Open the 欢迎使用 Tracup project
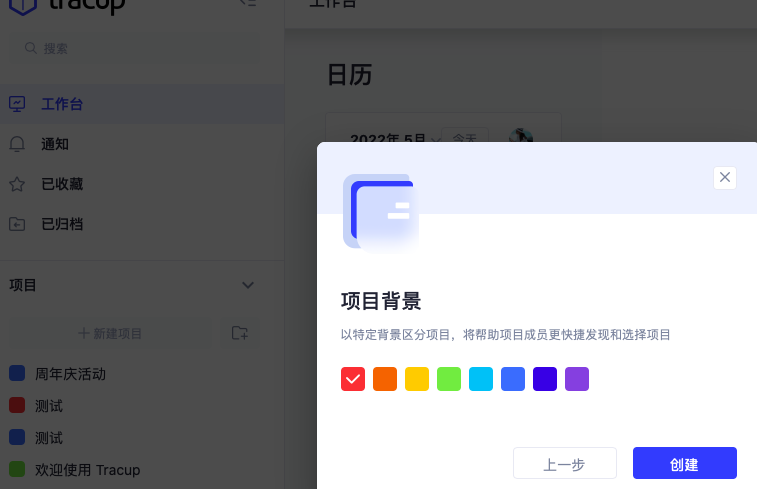Screen dimensions: 757x489 point(87,469)
